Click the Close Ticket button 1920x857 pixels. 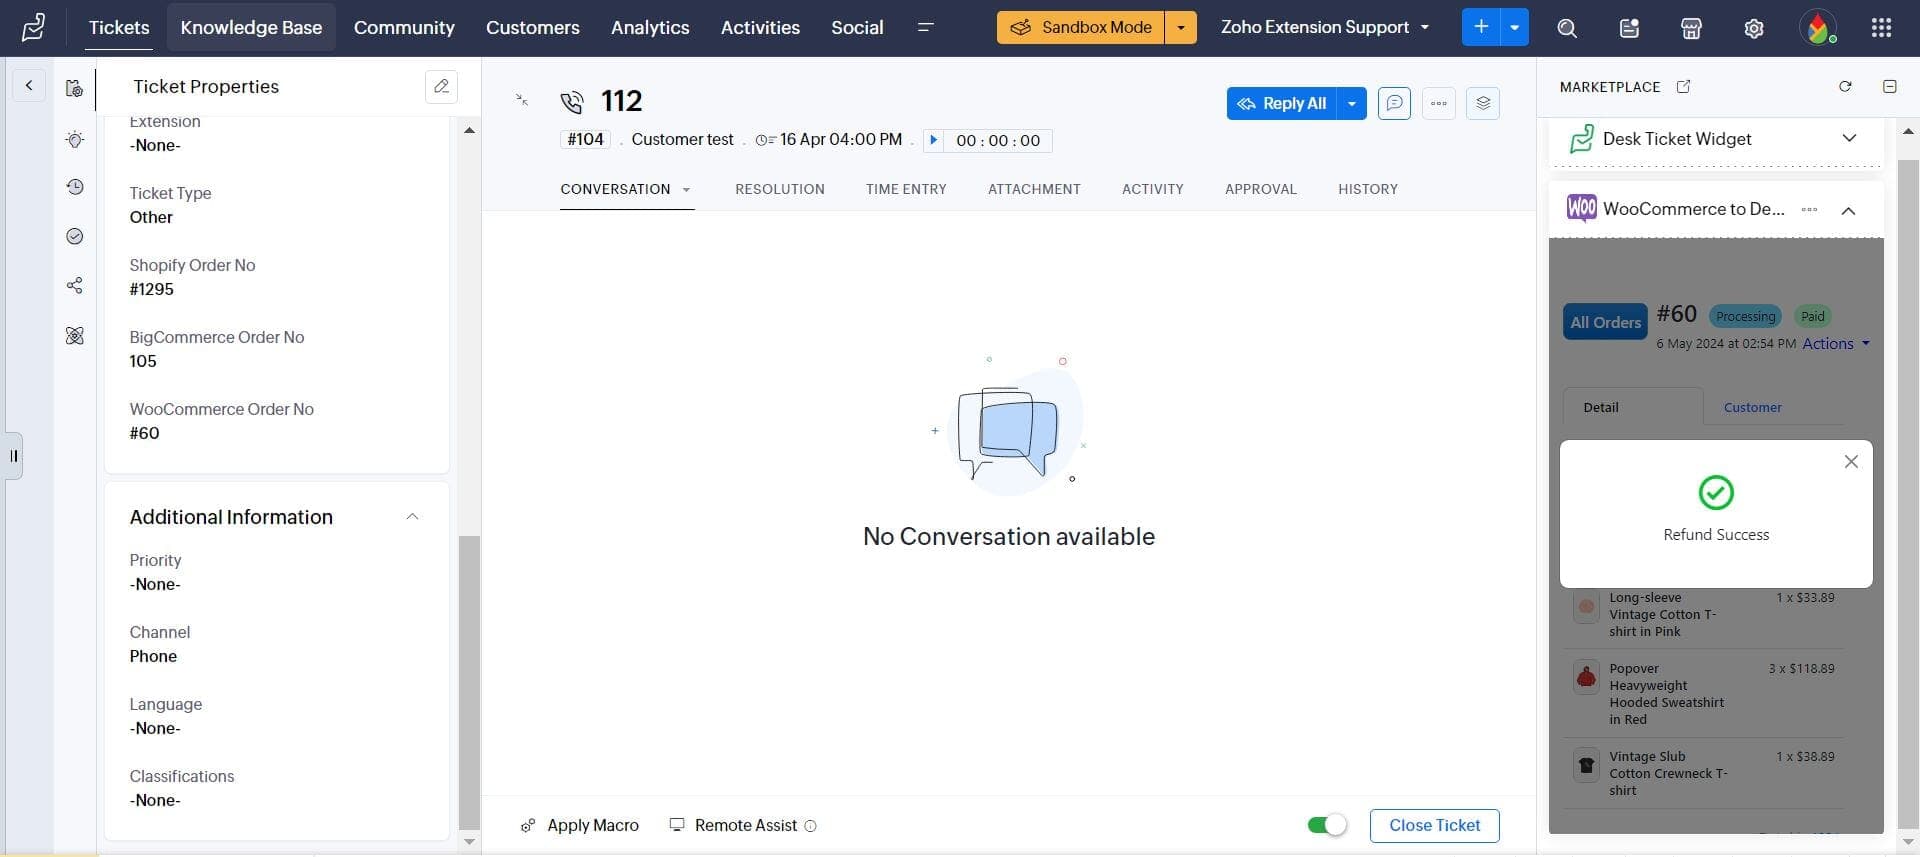click(x=1434, y=825)
